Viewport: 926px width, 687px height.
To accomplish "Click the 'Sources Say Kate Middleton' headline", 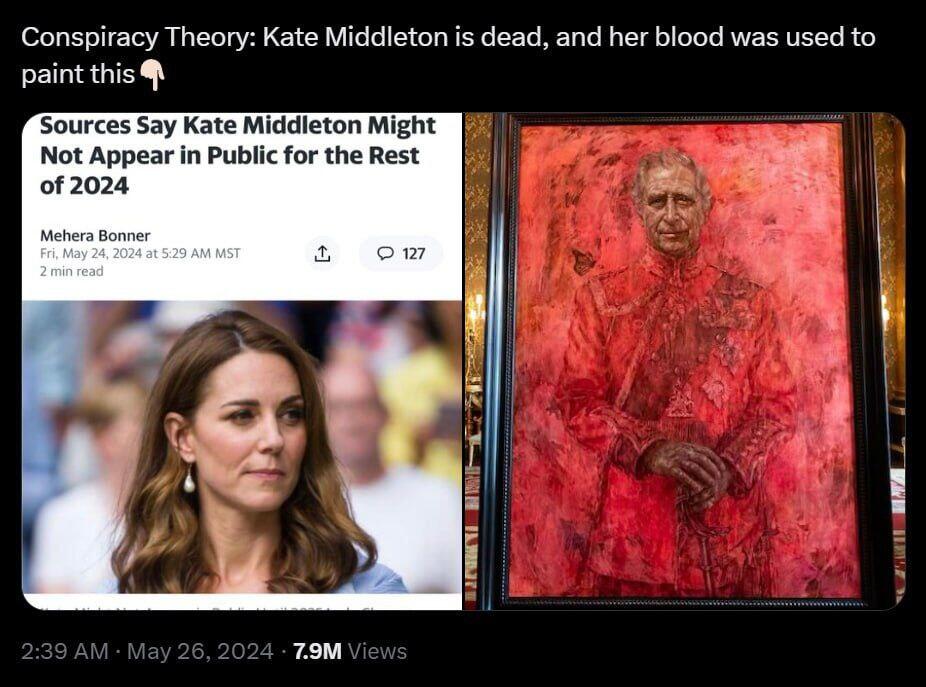I will 238,155.
